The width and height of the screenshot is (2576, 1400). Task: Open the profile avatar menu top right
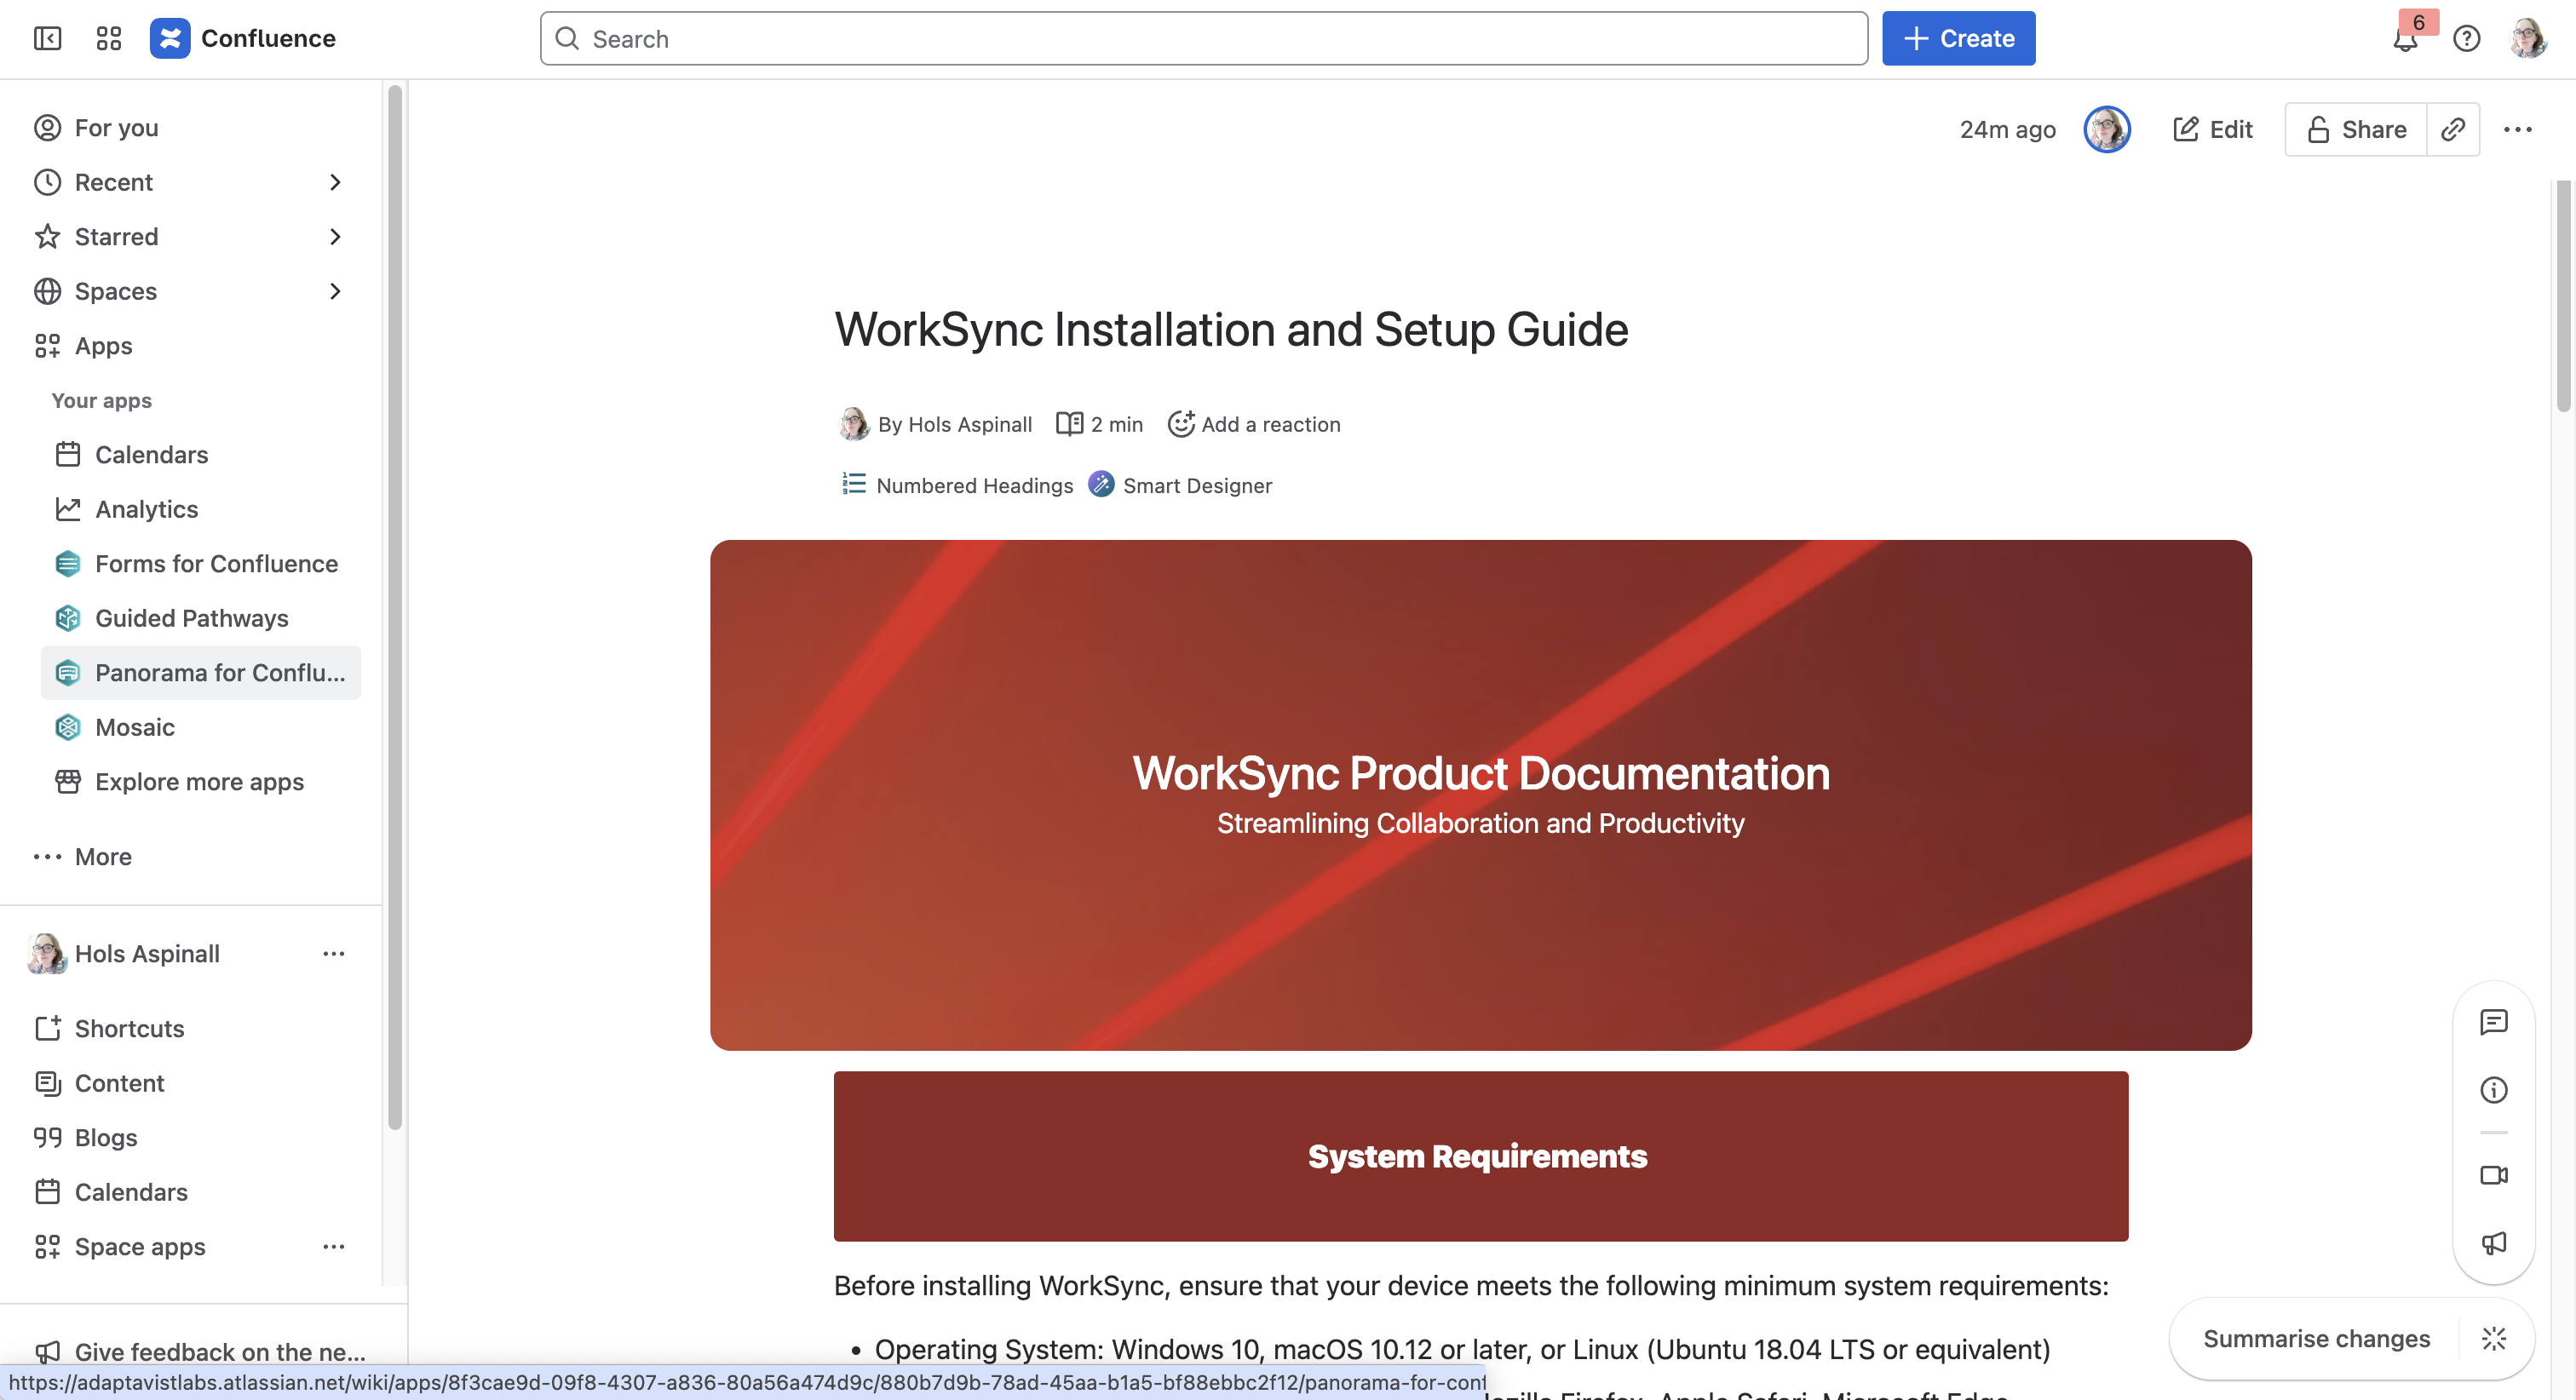[2528, 39]
